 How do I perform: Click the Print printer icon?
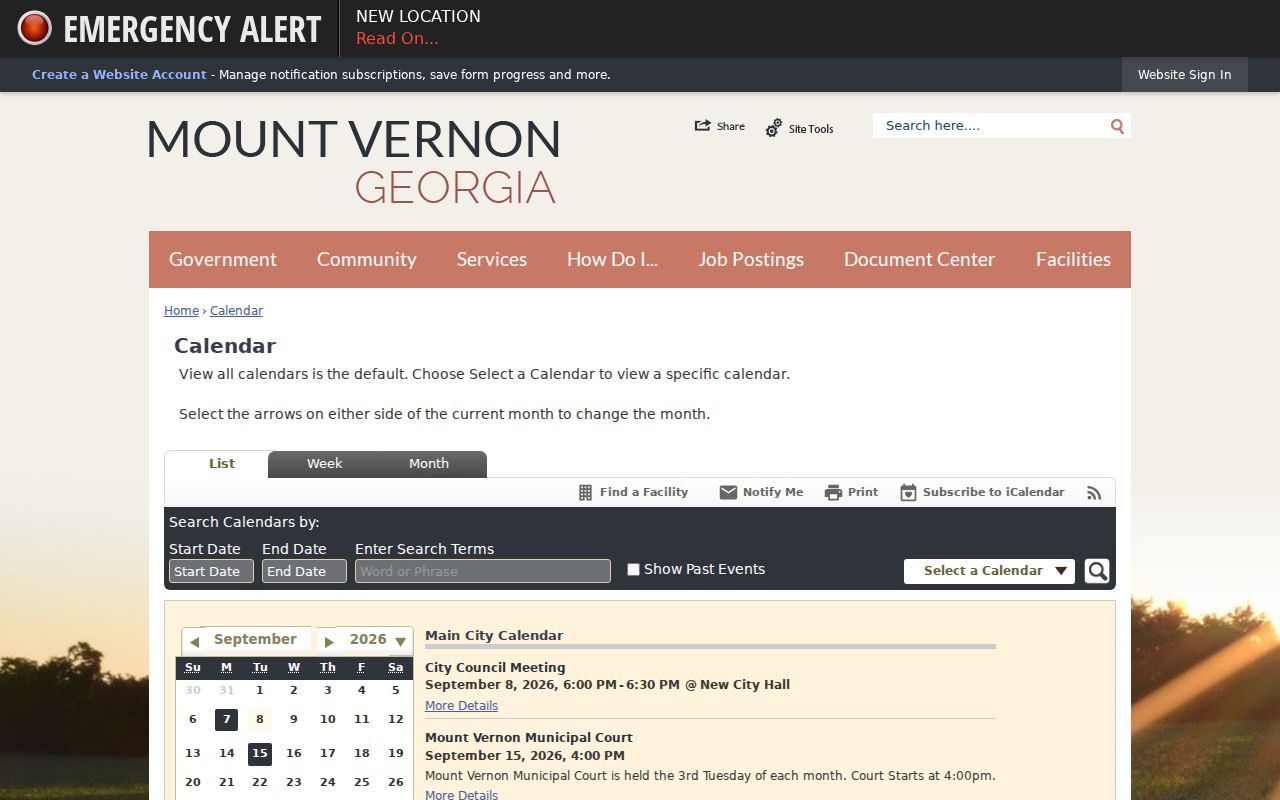click(x=833, y=492)
